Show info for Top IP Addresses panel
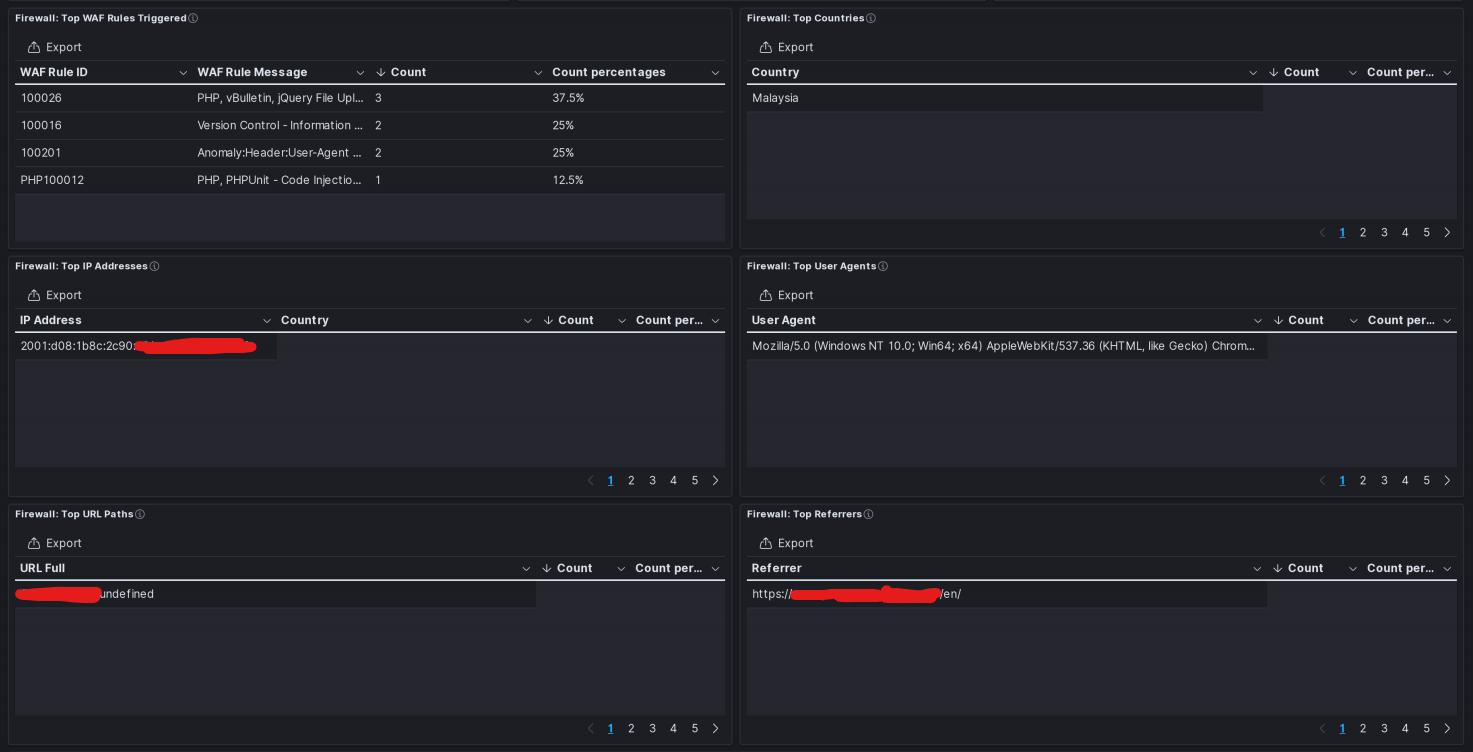This screenshot has width=1473, height=752. click(x=154, y=266)
